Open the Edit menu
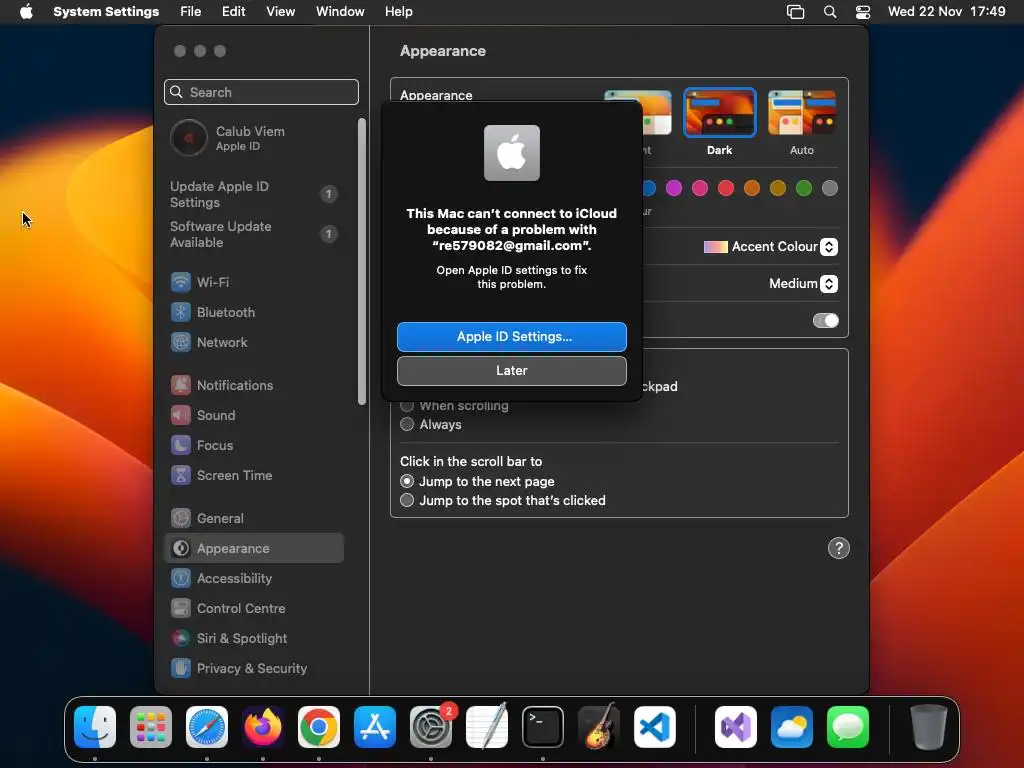Image resolution: width=1024 pixels, height=768 pixels. point(233,12)
